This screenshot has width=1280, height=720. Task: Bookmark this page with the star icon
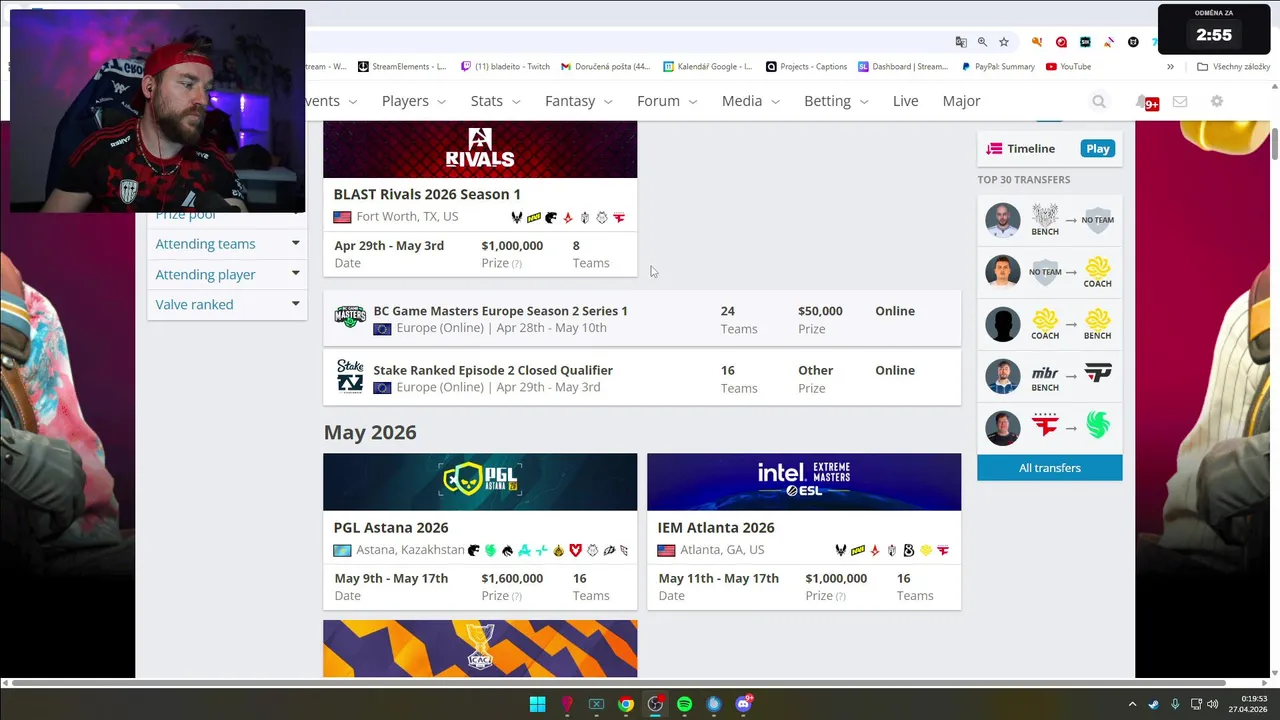pos(1004,42)
